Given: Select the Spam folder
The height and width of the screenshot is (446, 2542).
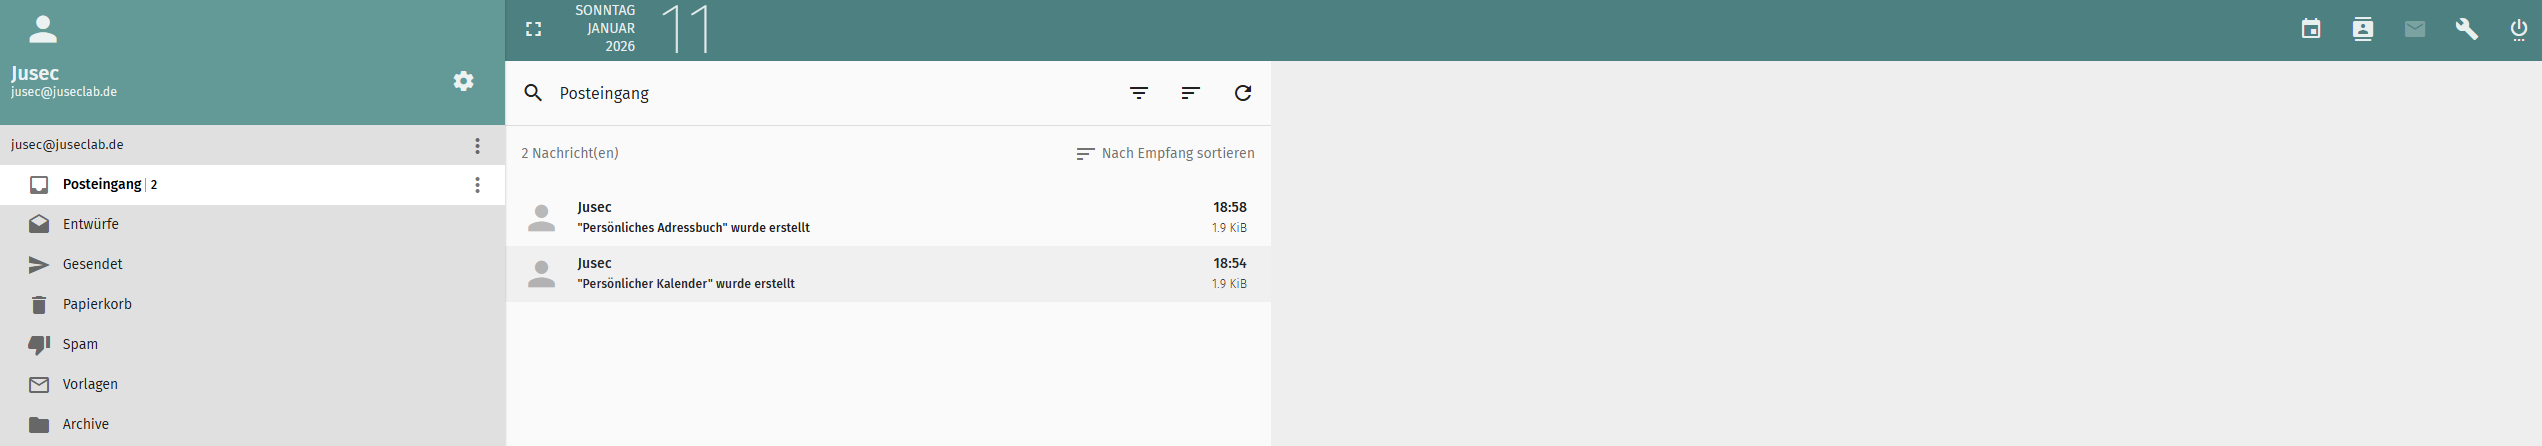Looking at the screenshot, I should 80,344.
